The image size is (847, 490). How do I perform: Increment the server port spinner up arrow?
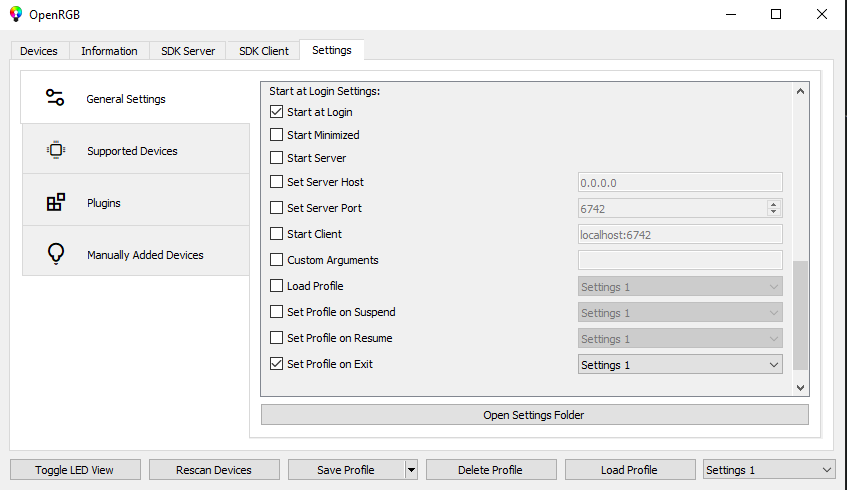pos(774,204)
